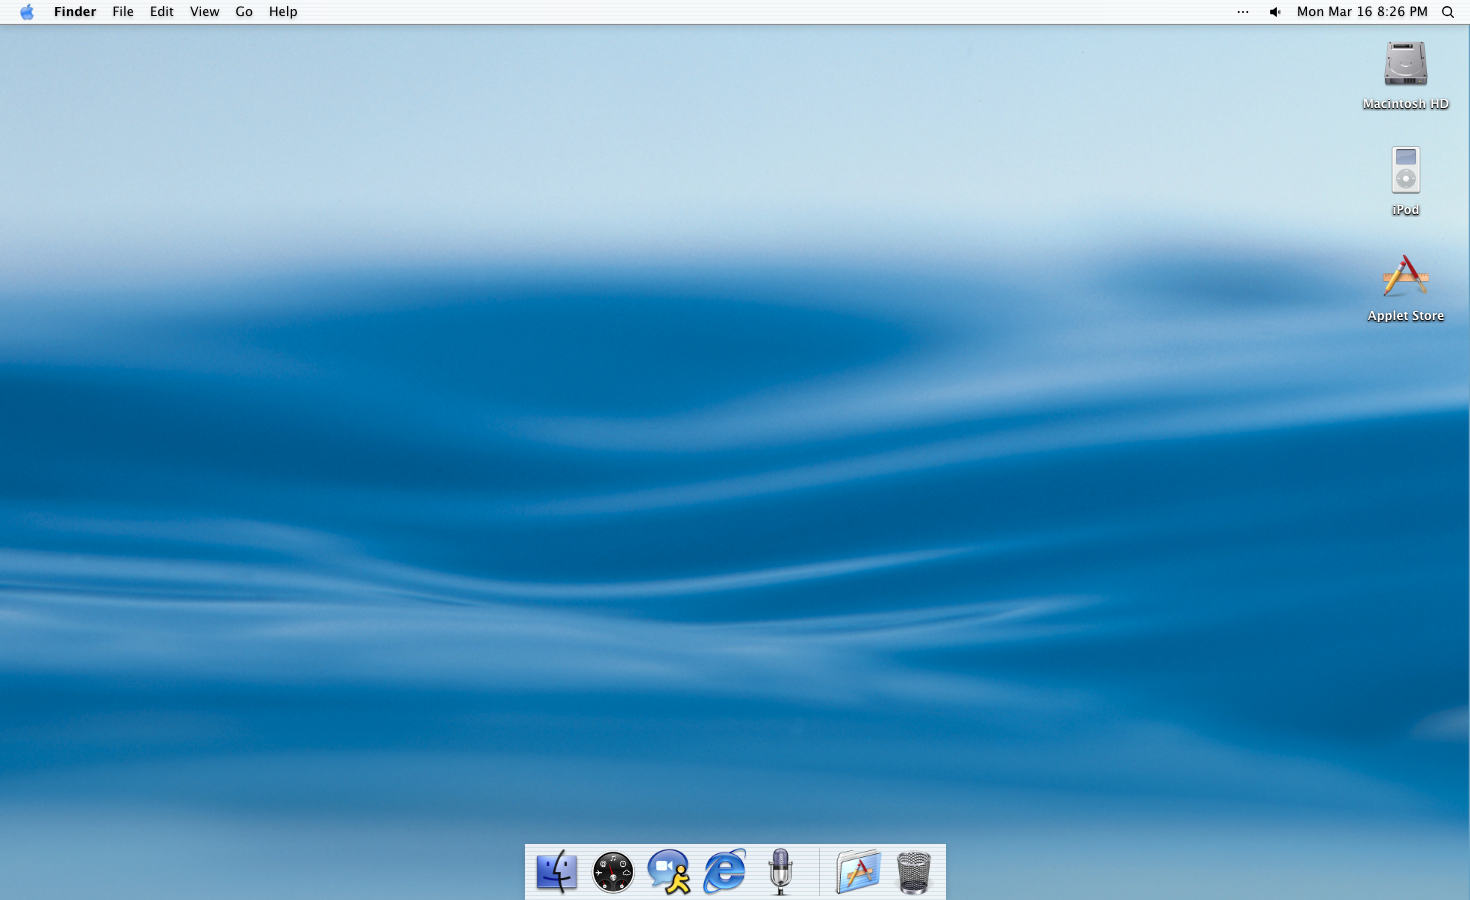This screenshot has height=900, width=1470.
Task: Open iChat from the dock
Action: pos(668,871)
